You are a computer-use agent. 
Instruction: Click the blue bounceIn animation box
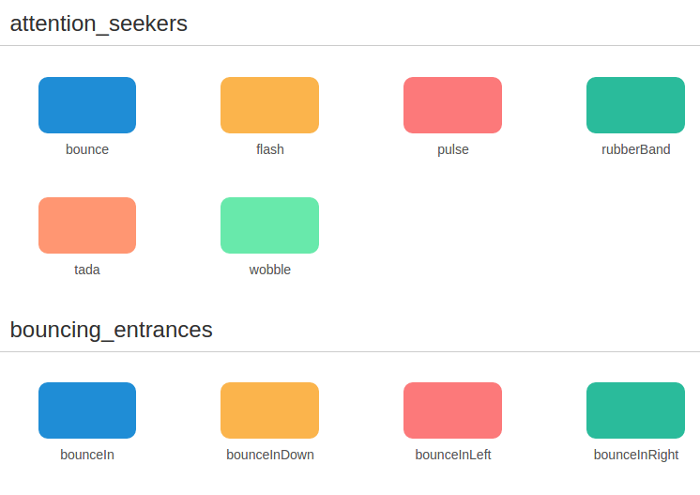click(87, 410)
